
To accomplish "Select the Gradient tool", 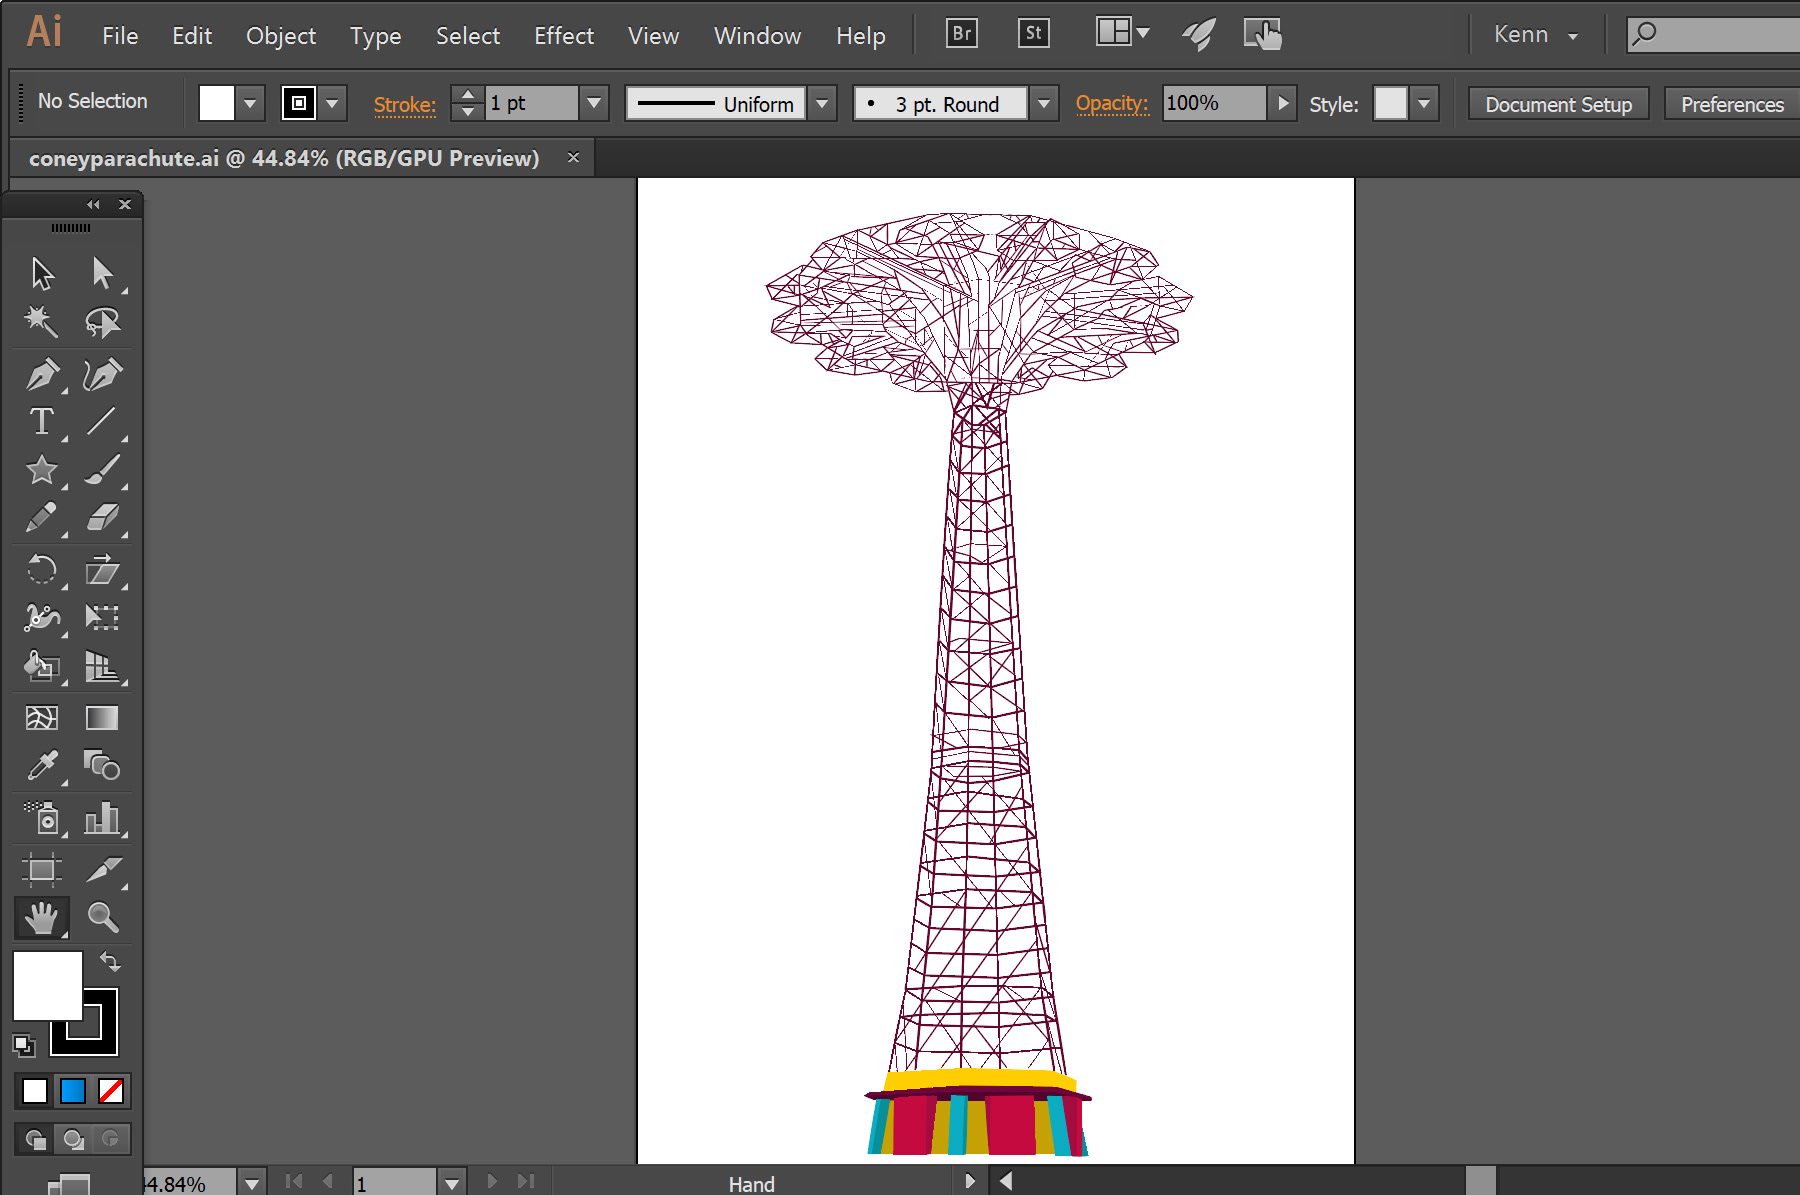I will pyautogui.click(x=102, y=718).
